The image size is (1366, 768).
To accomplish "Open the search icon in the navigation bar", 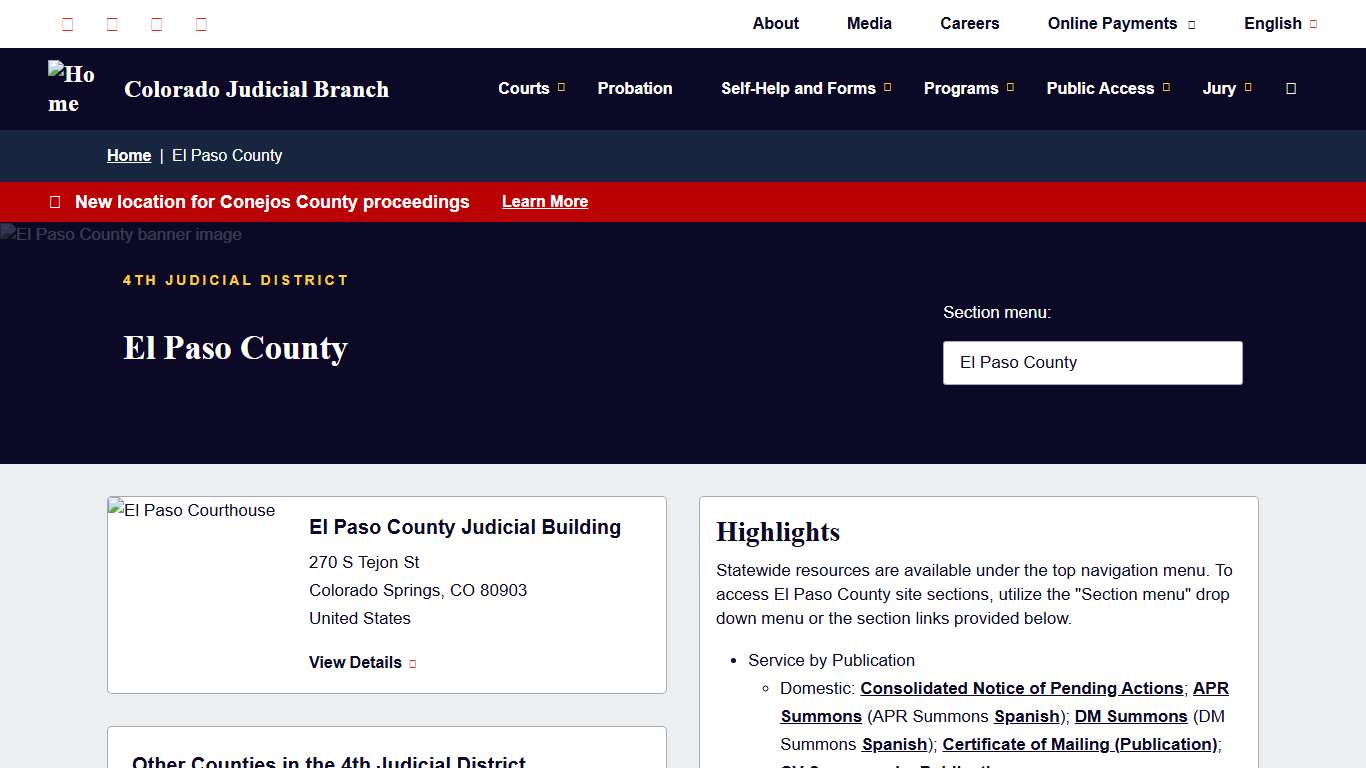I will point(1291,89).
